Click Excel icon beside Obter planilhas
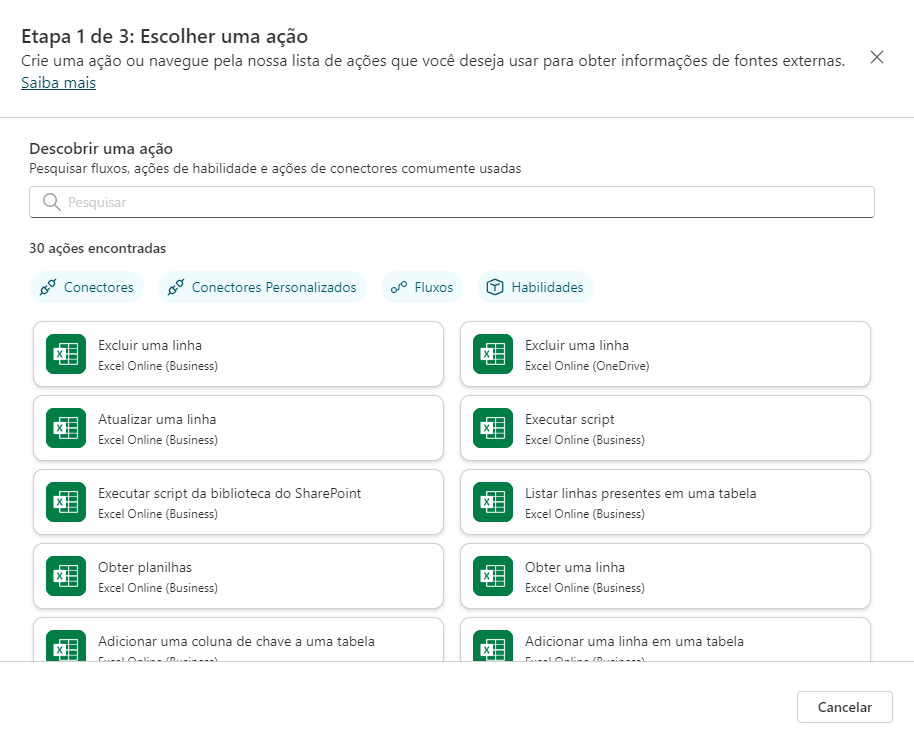This screenshot has width=914, height=748. click(x=66, y=576)
